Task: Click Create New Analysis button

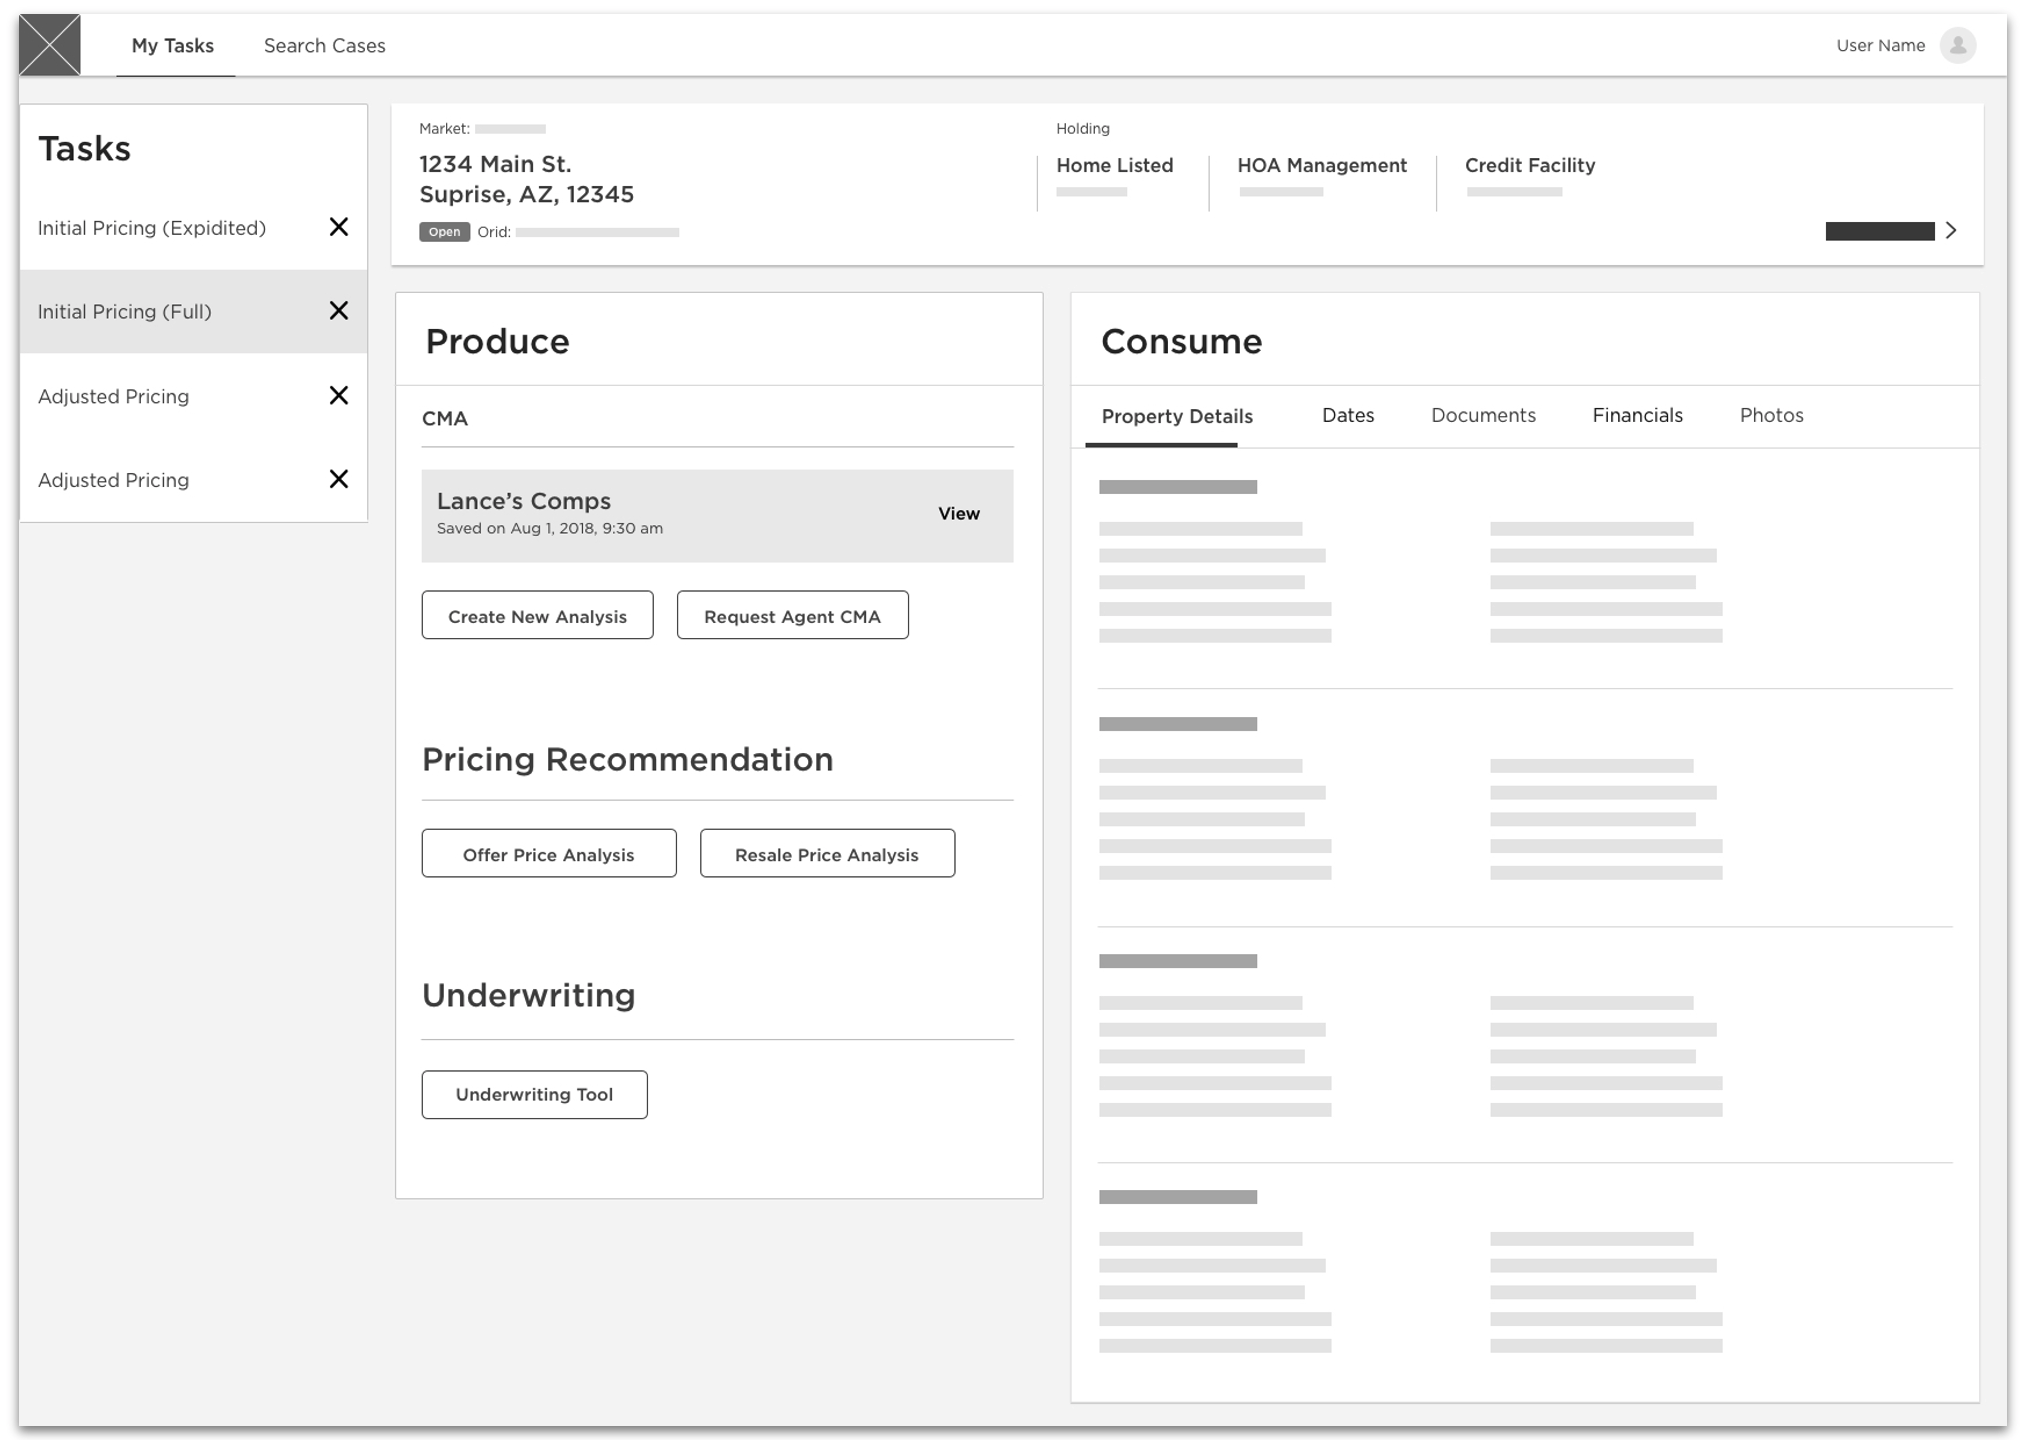Action: [x=537, y=616]
